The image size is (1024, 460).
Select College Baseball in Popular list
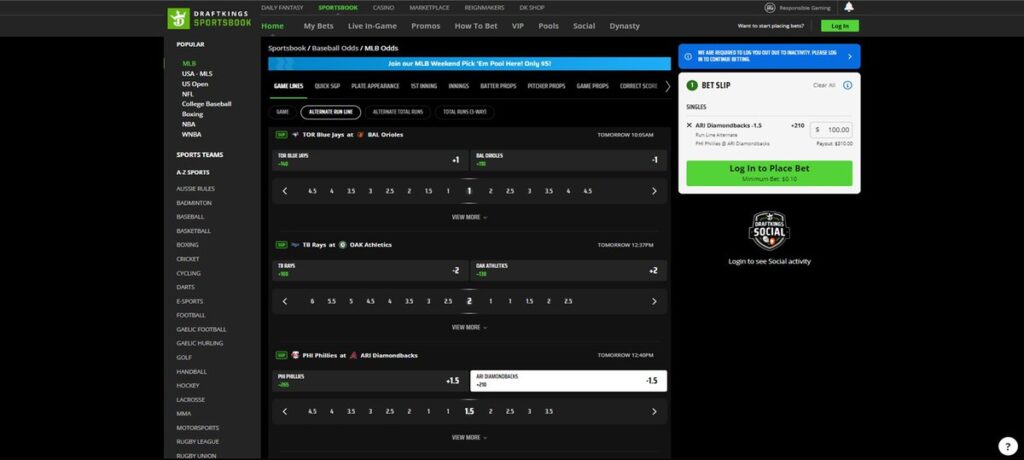pyautogui.click(x=206, y=104)
